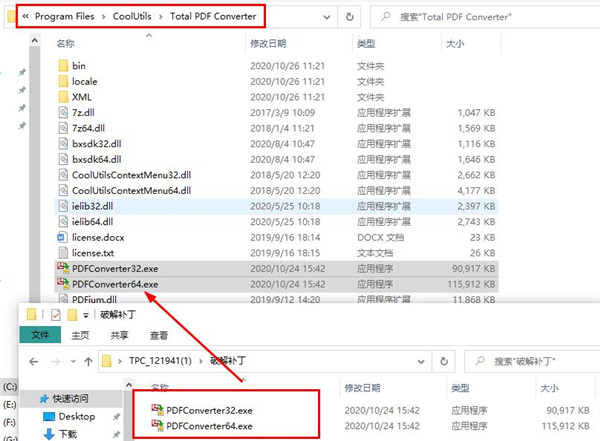The height and width of the screenshot is (441, 600).
Task: Select PDFConverter32.exe icon in 破解补丁 window
Action: pos(157,410)
